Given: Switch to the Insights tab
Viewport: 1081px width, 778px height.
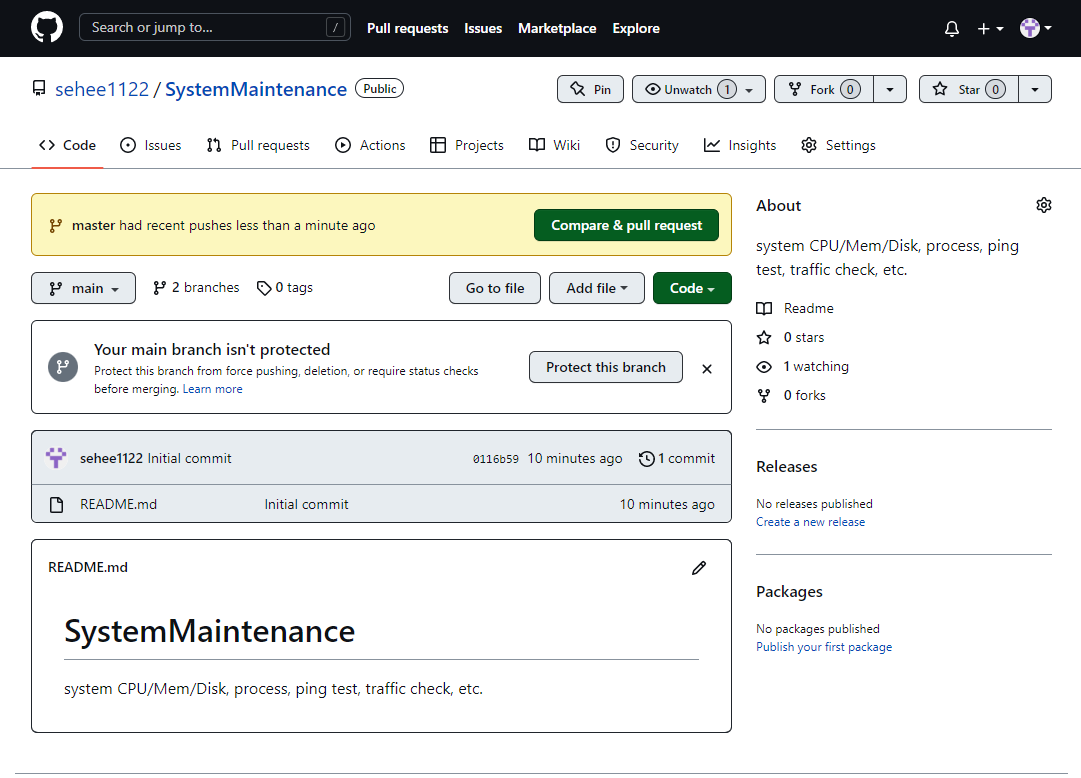Looking at the screenshot, I should point(740,145).
